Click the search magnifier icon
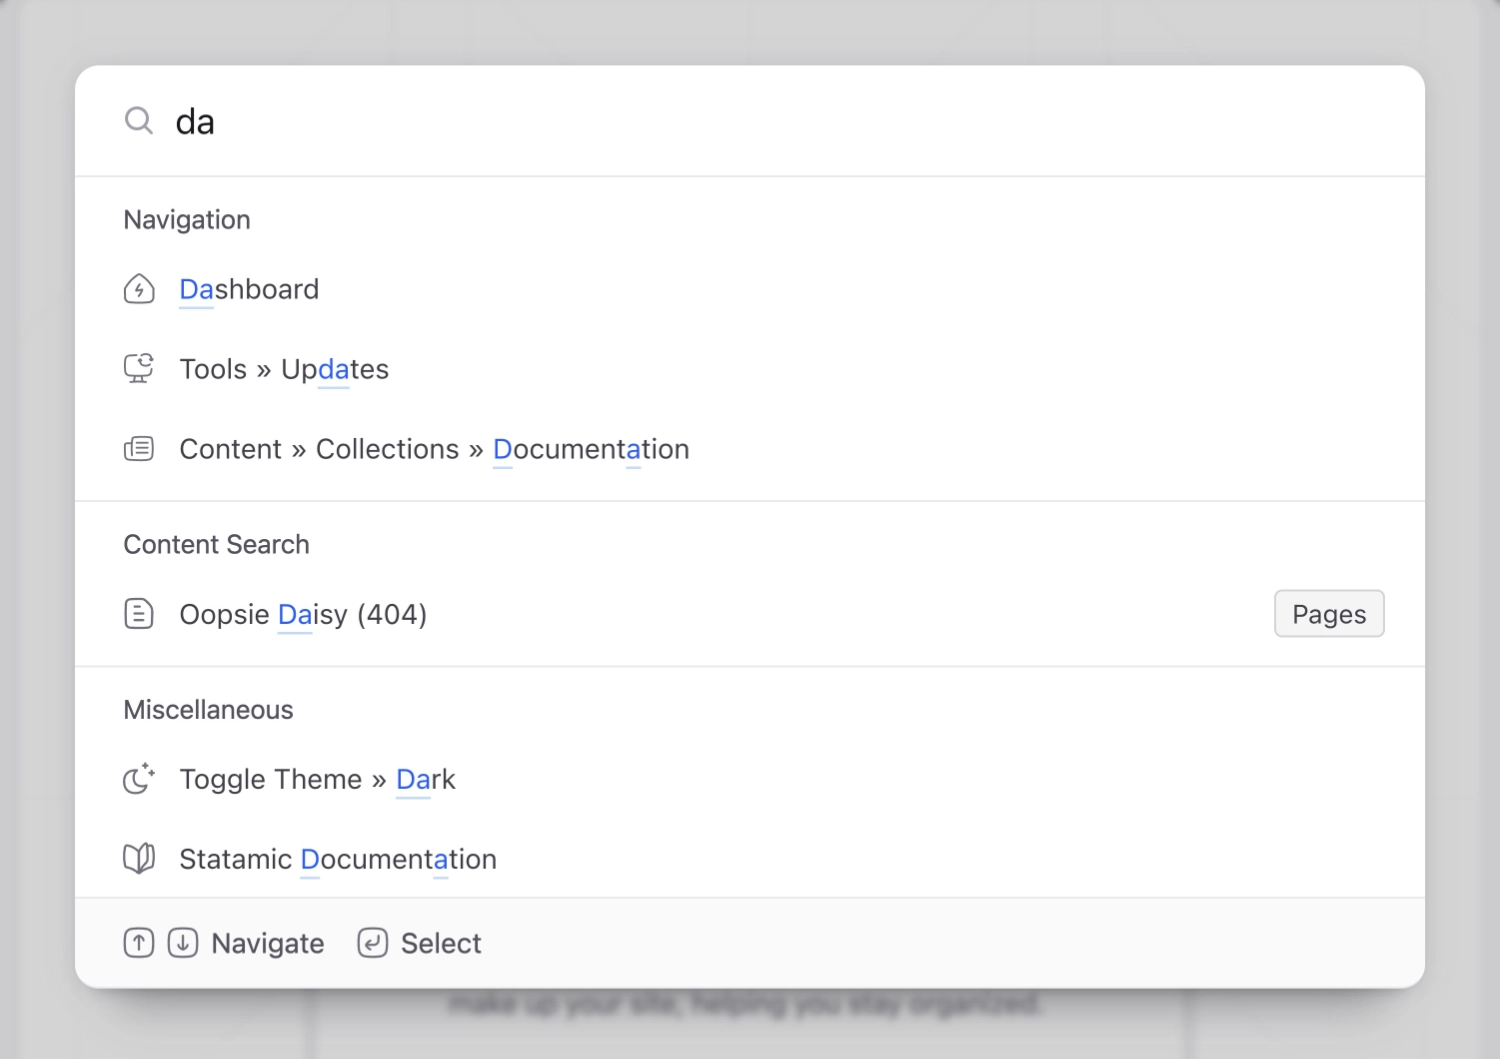Viewport: 1500px width, 1059px height. [x=139, y=121]
